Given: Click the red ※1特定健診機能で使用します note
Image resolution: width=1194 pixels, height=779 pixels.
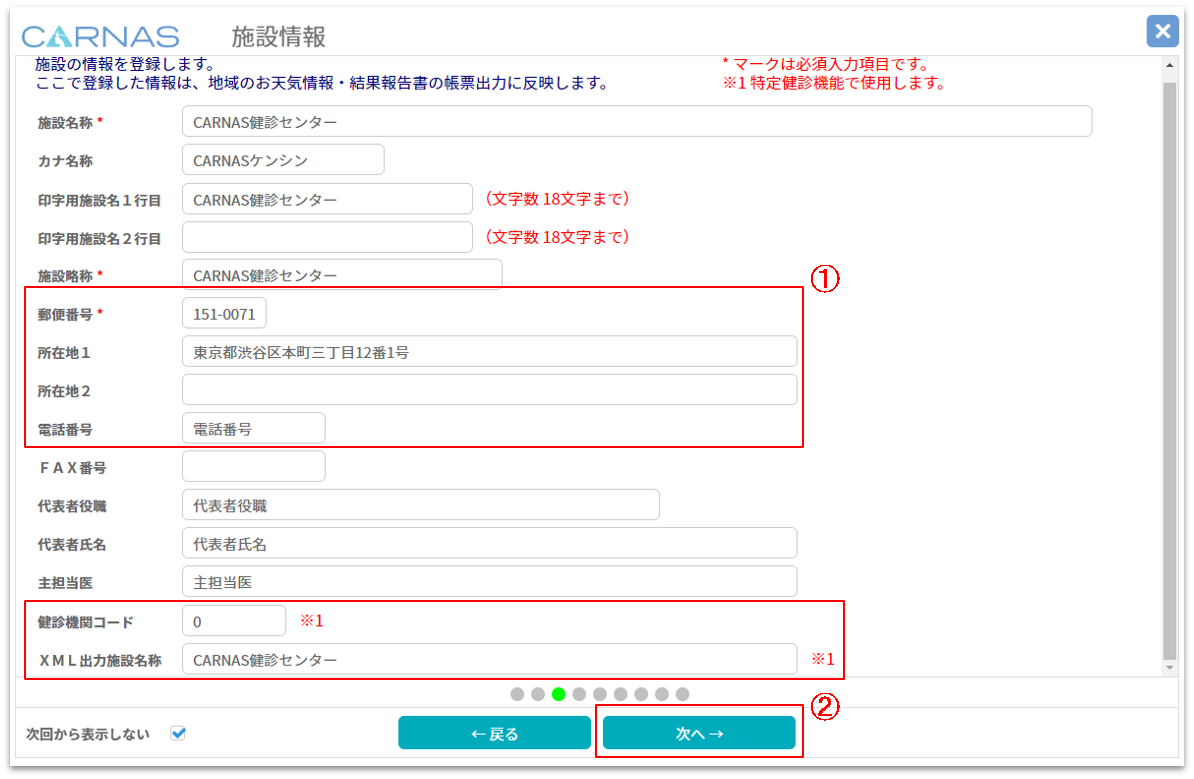Looking at the screenshot, I should click(x=834, y=83).
